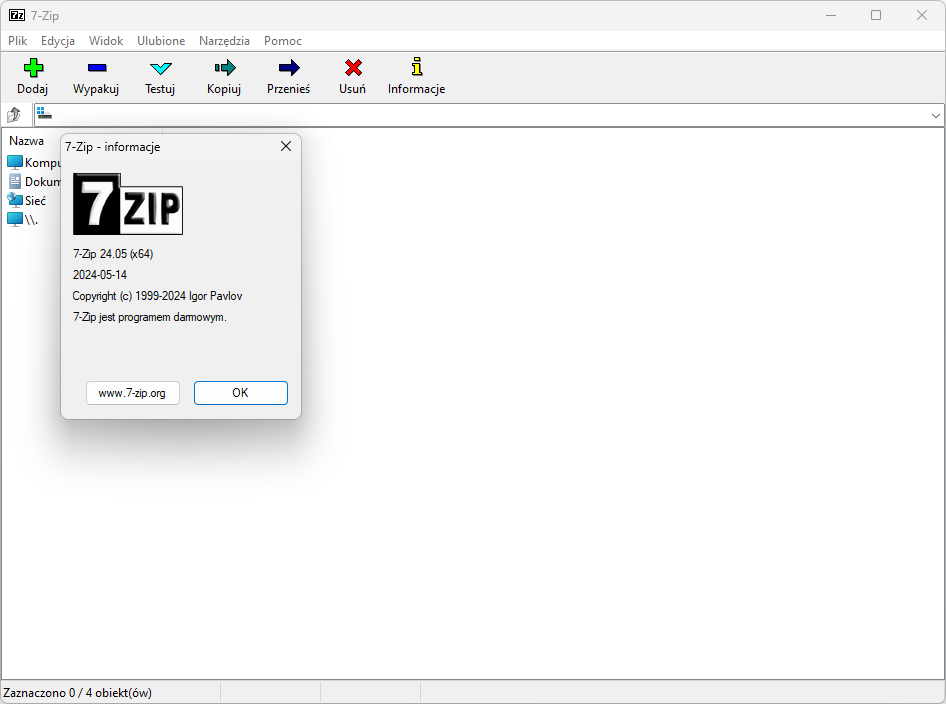Open the Narzędzia menu
Viewport: 946px width, 704px height.
(x=224, y=41)
